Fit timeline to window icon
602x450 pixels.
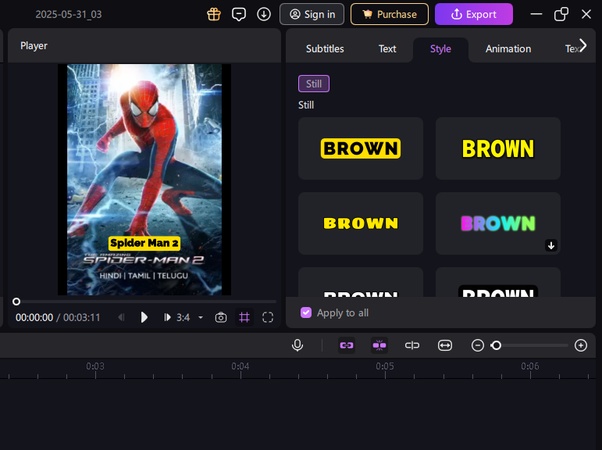pyautogui.click(x=445, y=345)
